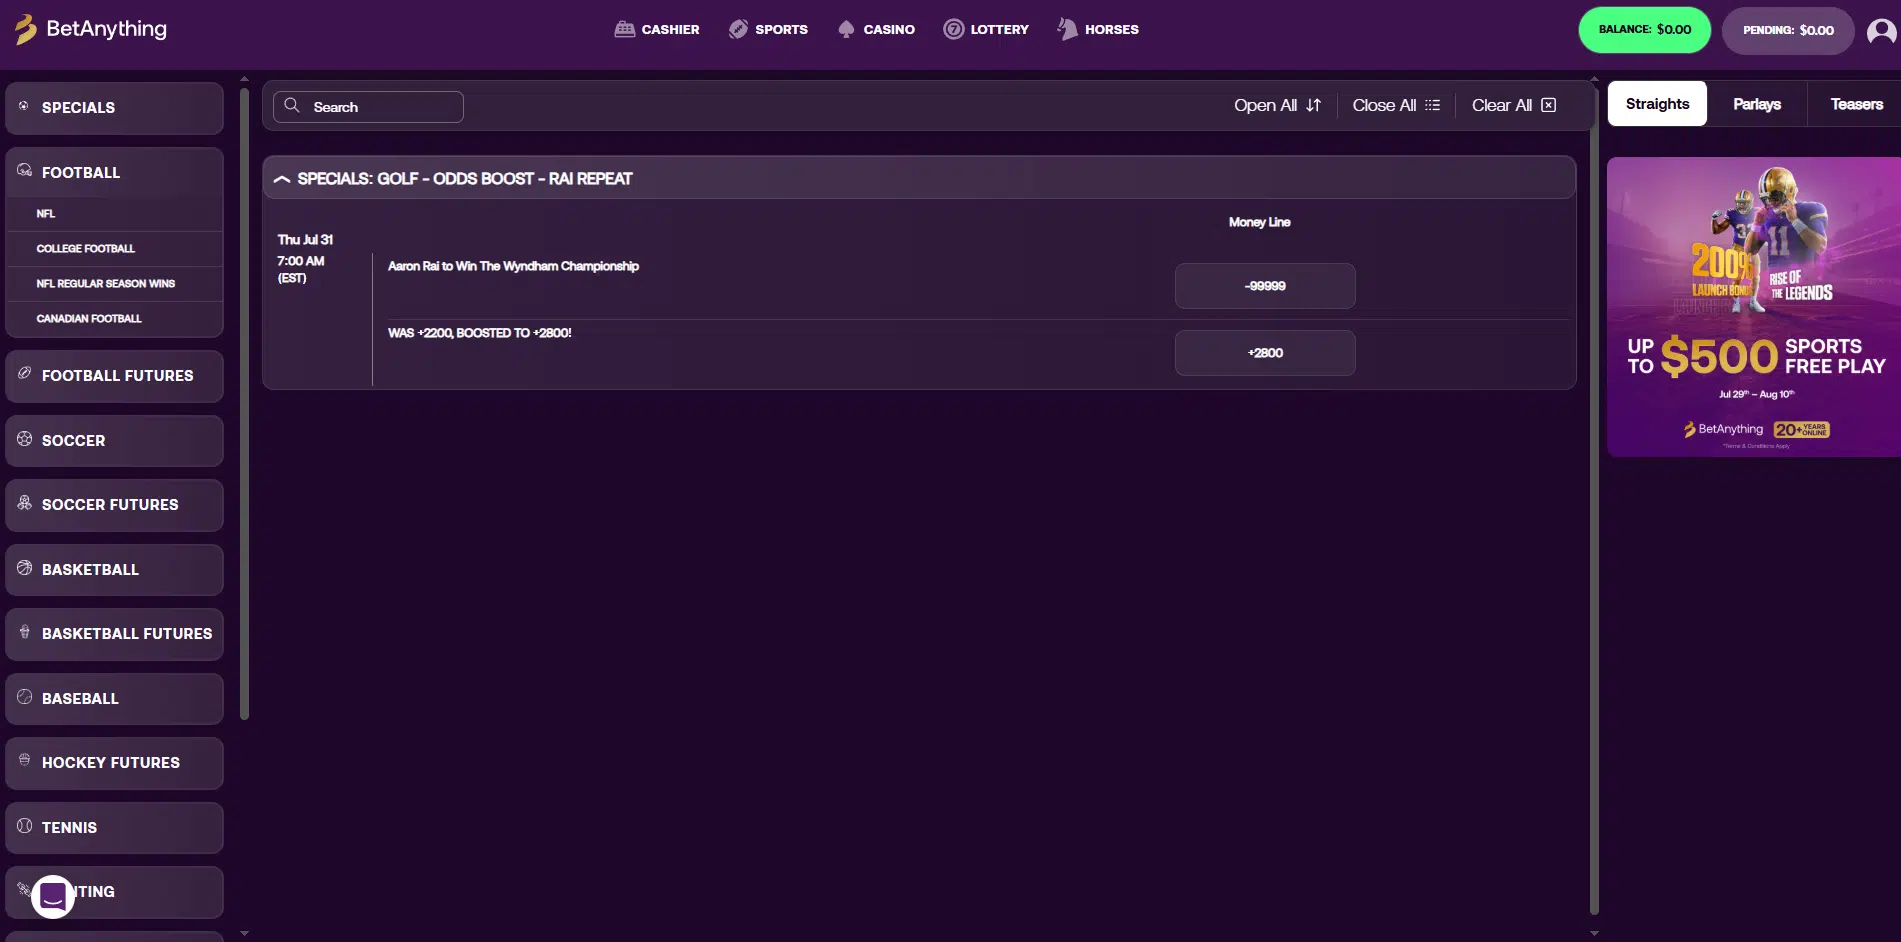The image size is (1901, 942).
Task: Click Clear All label
Action: point(1501,105)
